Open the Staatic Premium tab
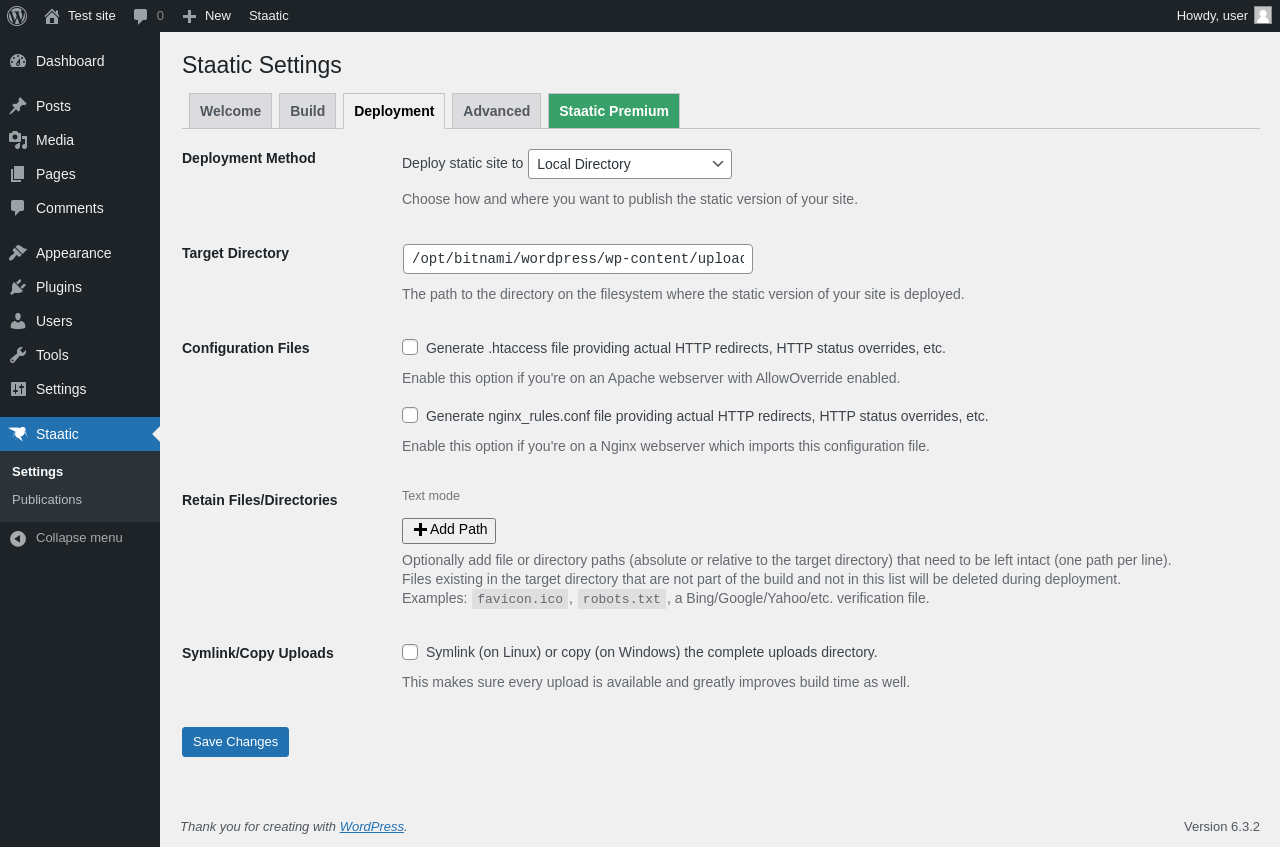The width and height of the screenshot is (1280, 847). 614,111
